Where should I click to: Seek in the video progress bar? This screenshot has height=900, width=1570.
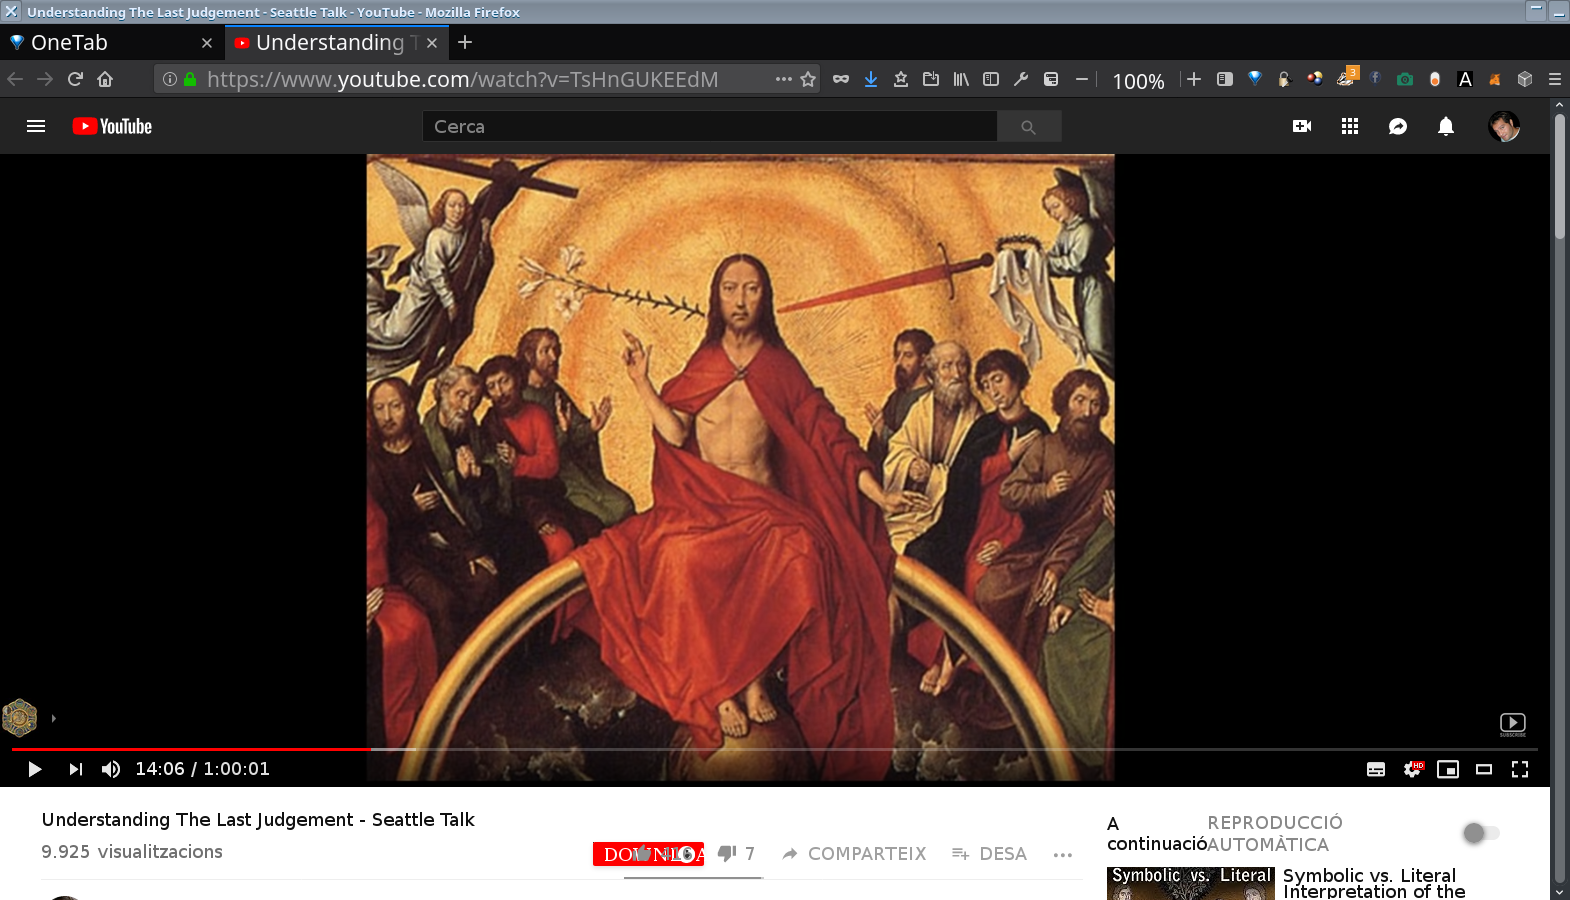click(774, 748)
